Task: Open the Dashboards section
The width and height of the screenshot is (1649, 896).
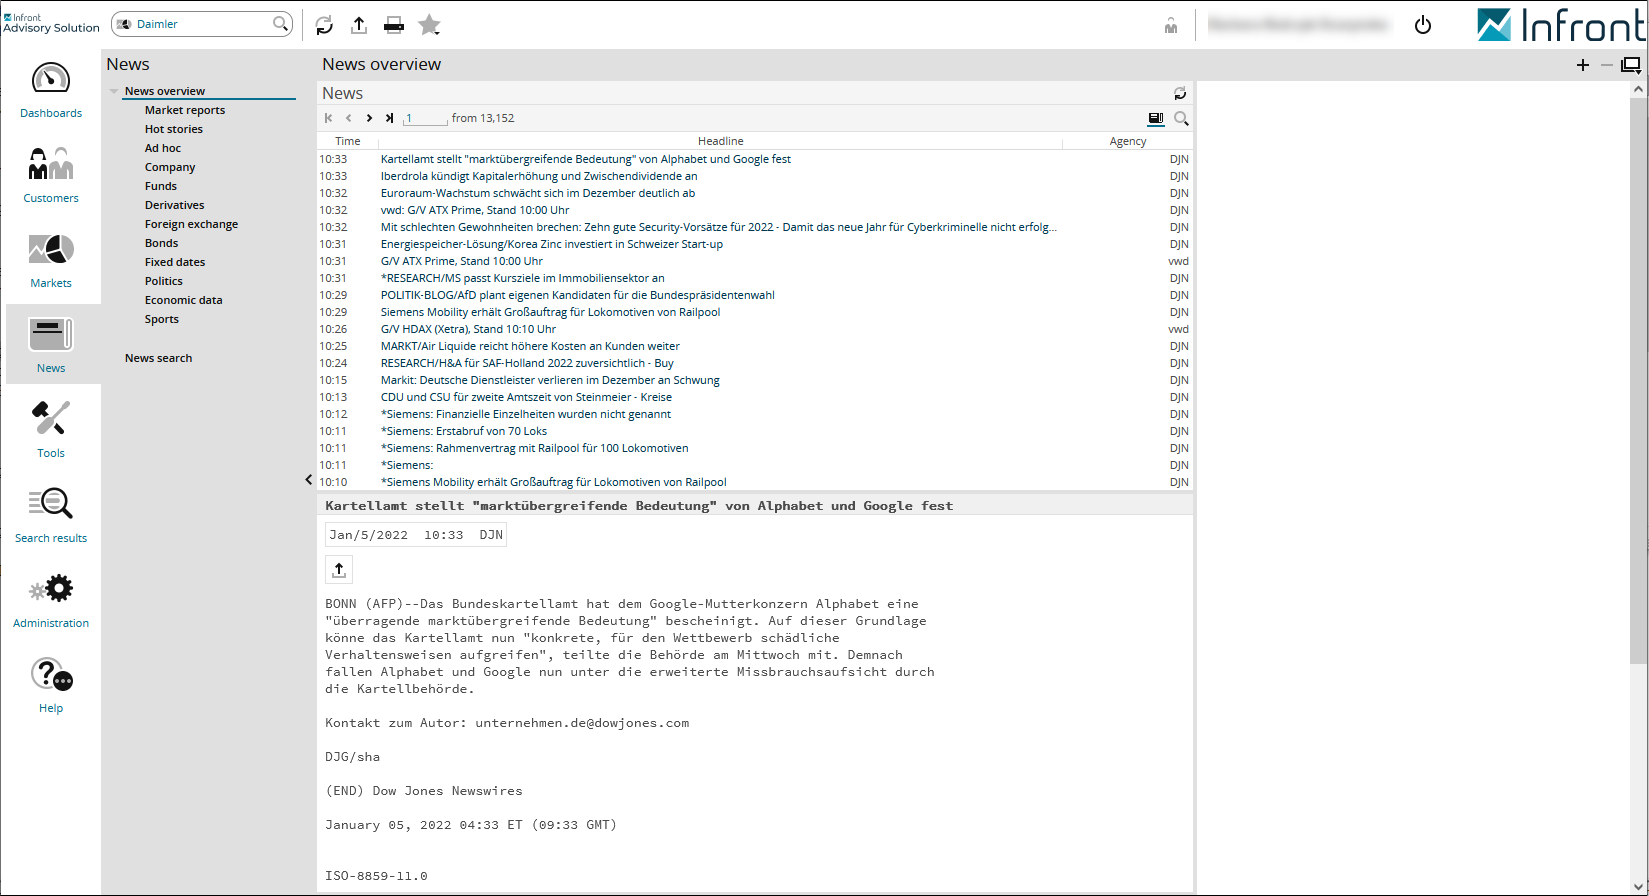Action: click(x=51, y=90)
